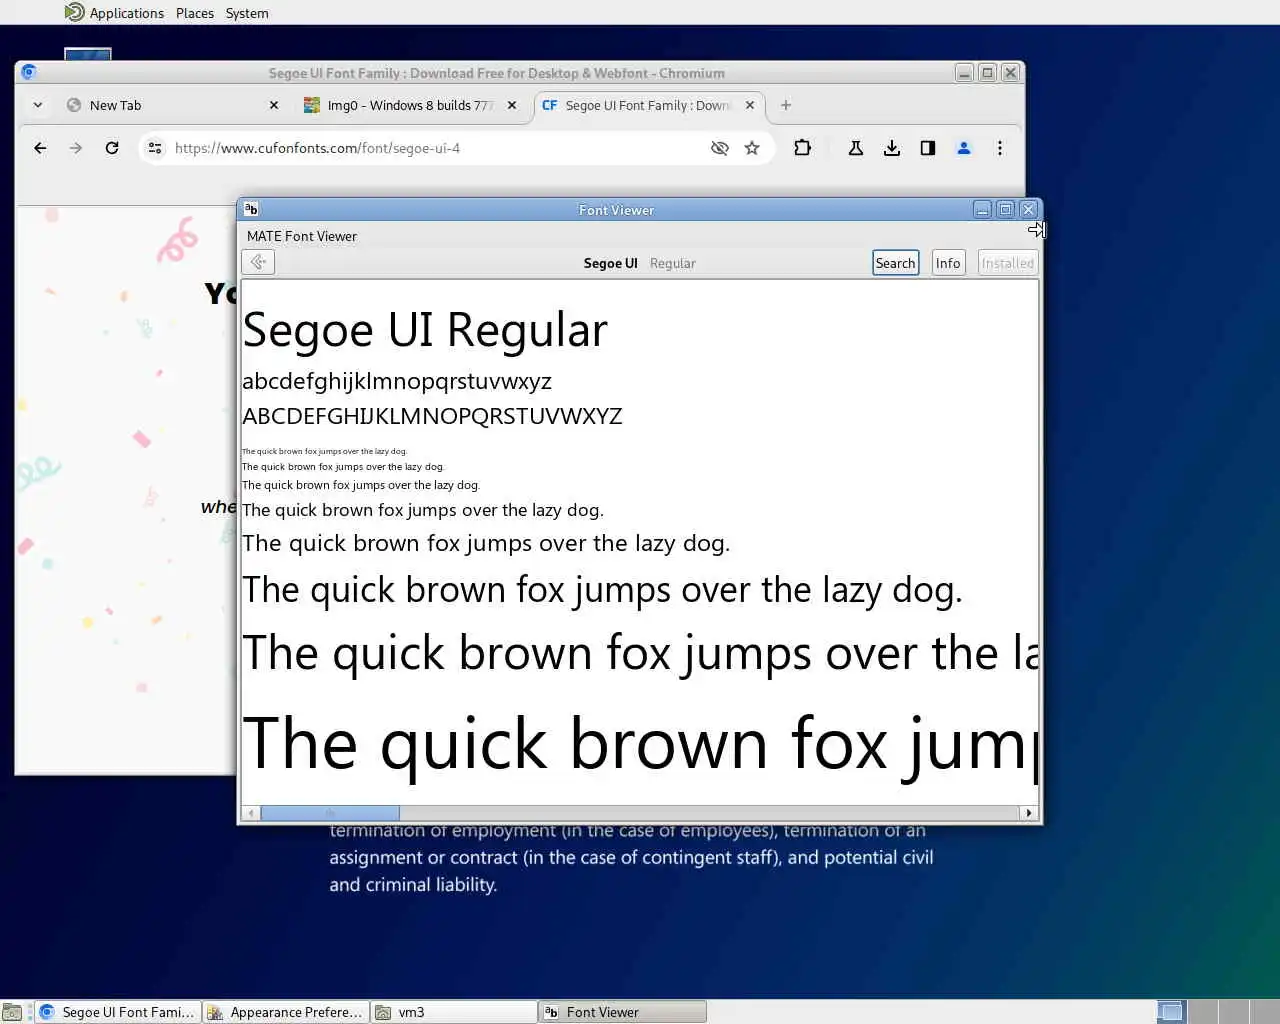1280x1024 pixels.
Task: Click the scrollbar left arrow in Font Viewer
Action: coord(251,813)
